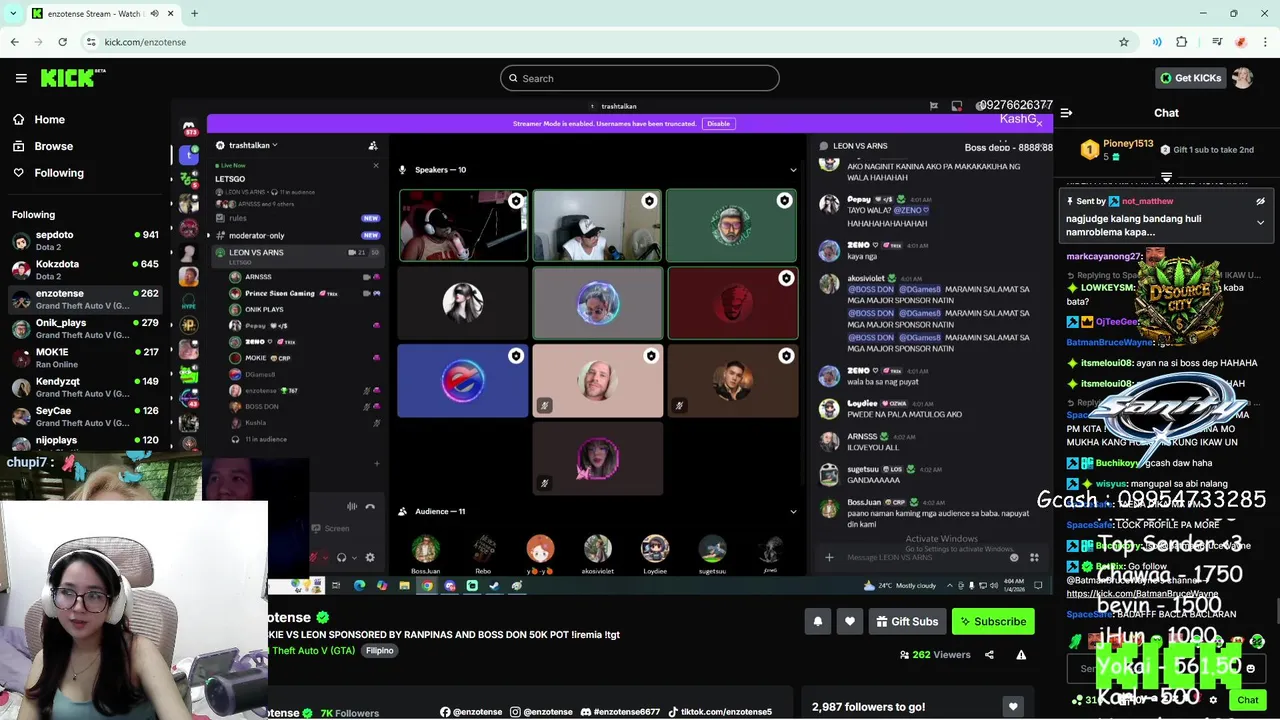Click the Discord flag icon in top bar
This screenshot has width=1280, height=720.
coord(933,106)
